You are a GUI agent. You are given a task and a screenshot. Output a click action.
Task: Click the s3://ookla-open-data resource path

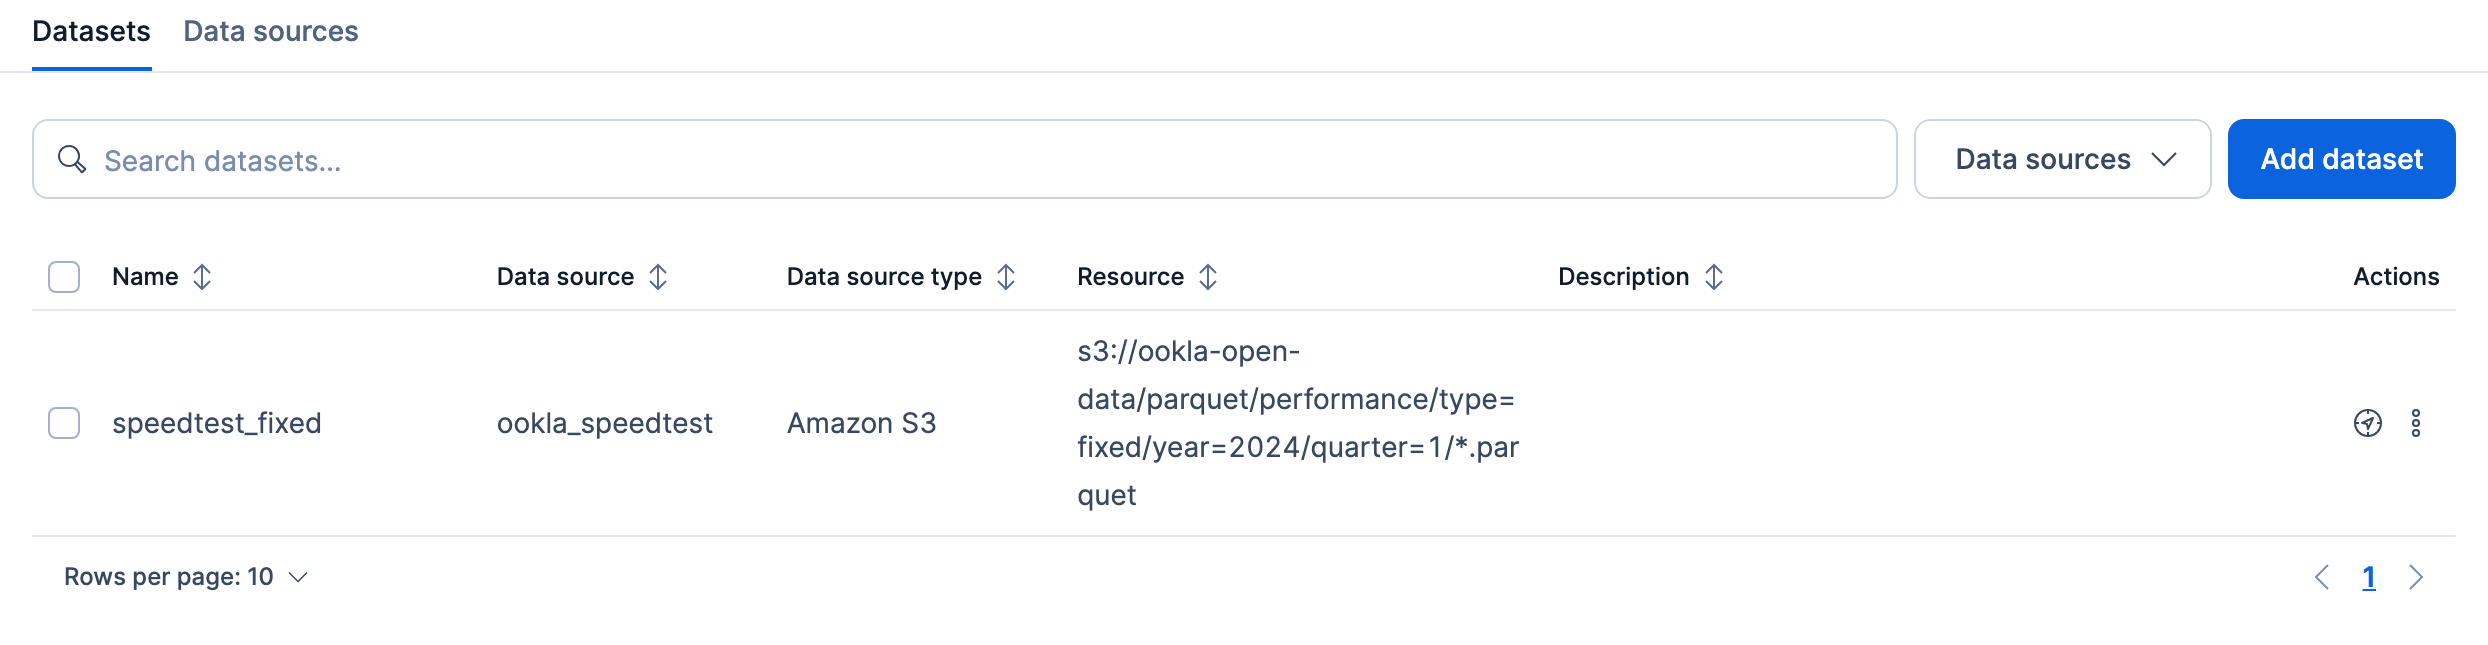pyautogui.click(x=1298, y=423)
